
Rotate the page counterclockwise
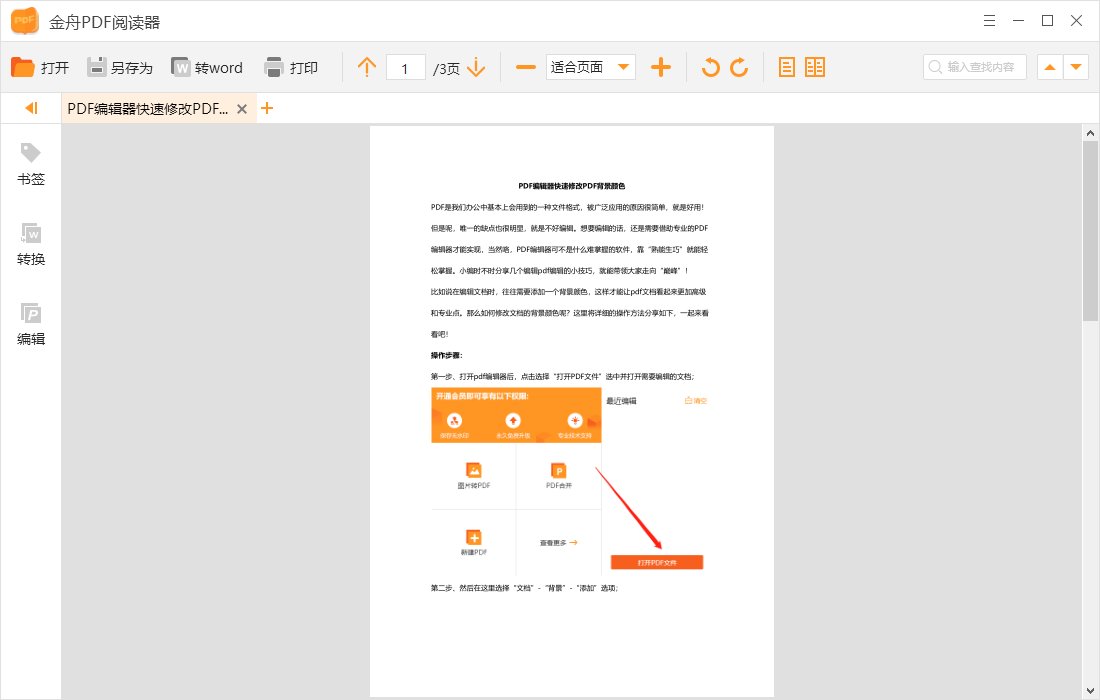(x=710, y=67)
